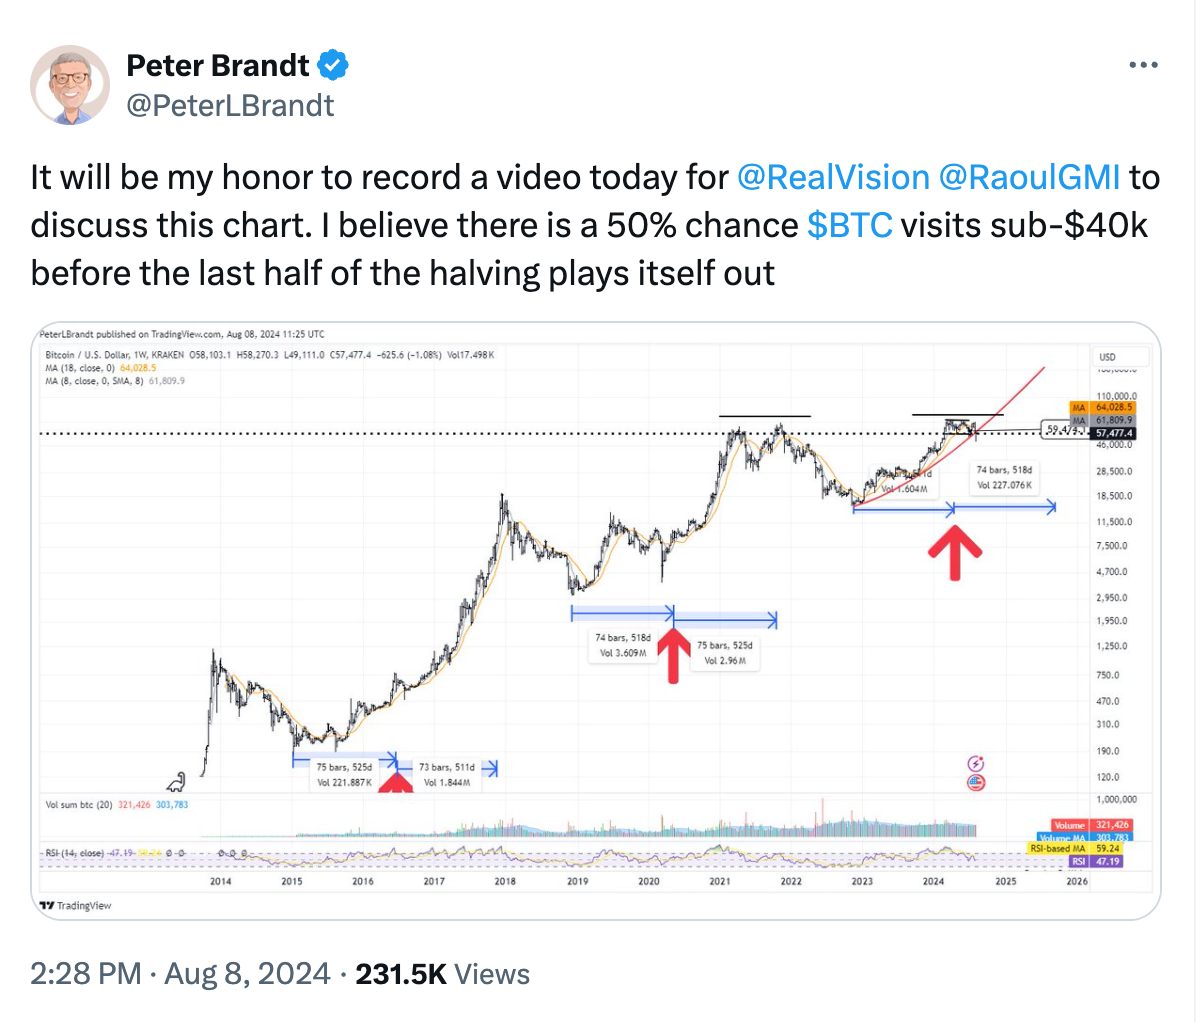Open the three-dot more options menu

(1142, 66)
